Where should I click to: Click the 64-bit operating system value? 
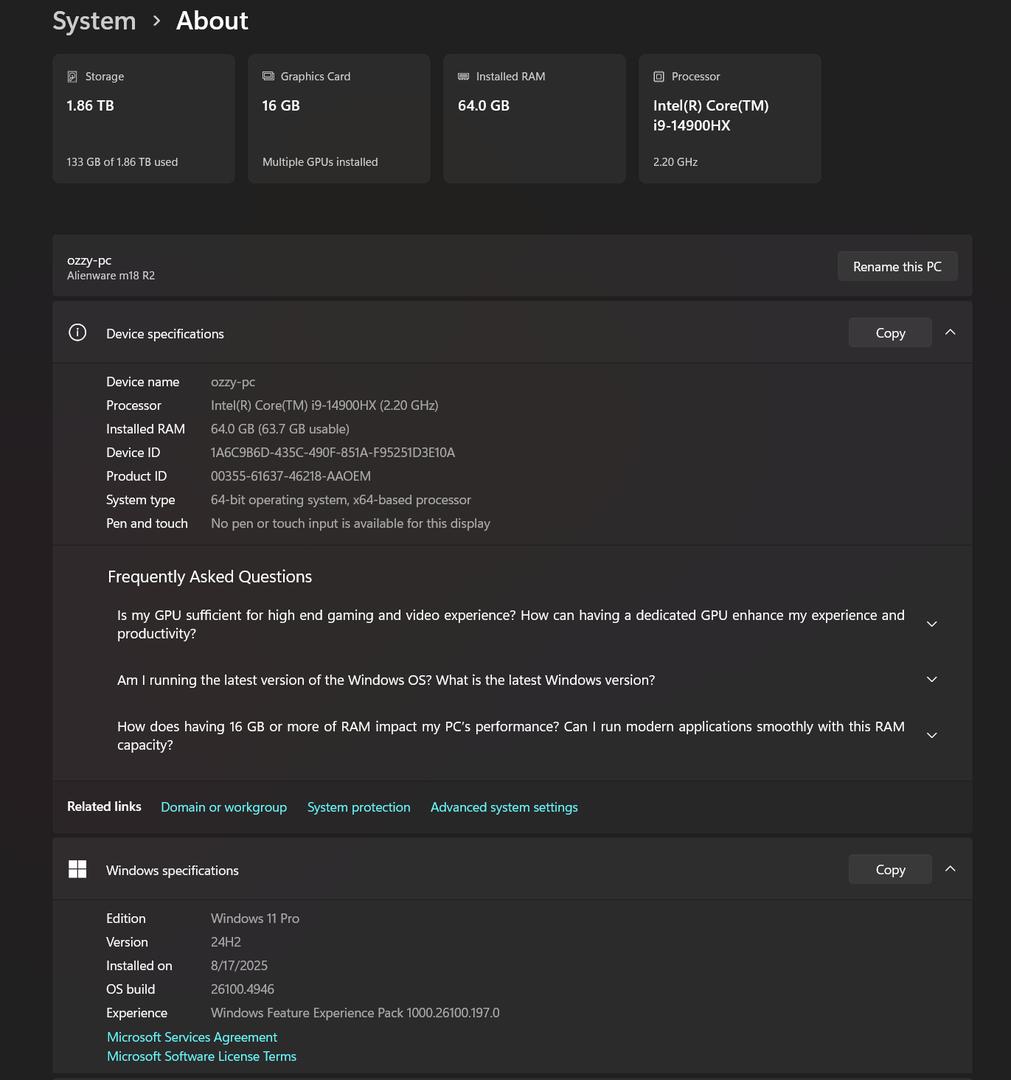(341, 500)
